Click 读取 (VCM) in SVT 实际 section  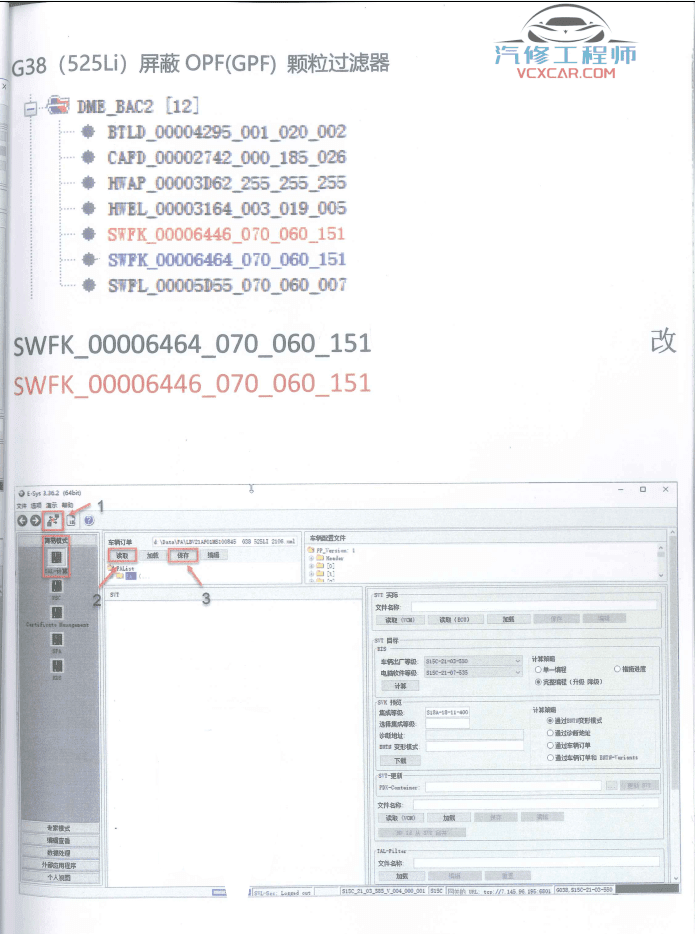point(400,619)
